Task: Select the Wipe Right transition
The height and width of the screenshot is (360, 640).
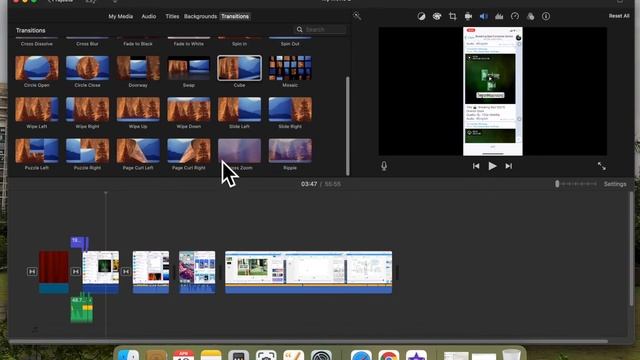Action: click(87, 109)
